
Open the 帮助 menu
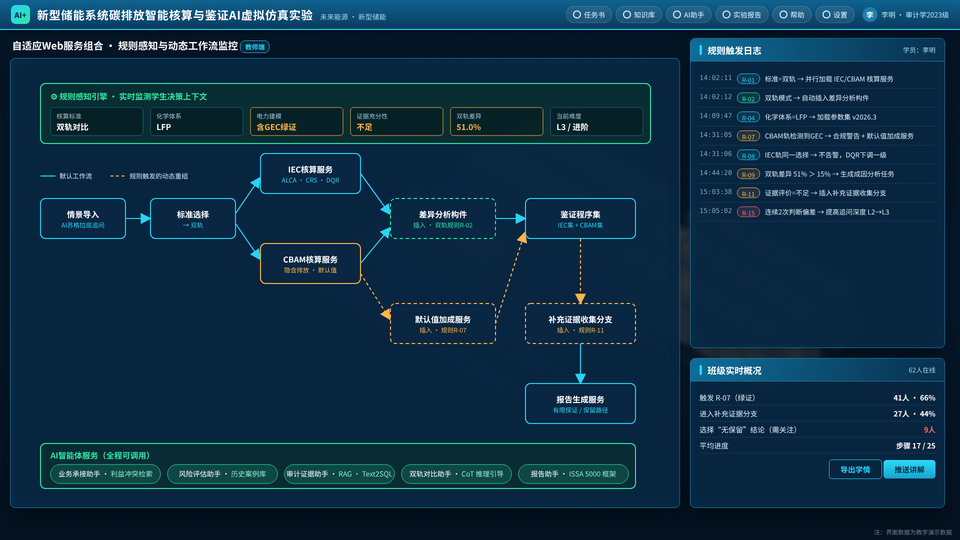(x=791, y=15)
